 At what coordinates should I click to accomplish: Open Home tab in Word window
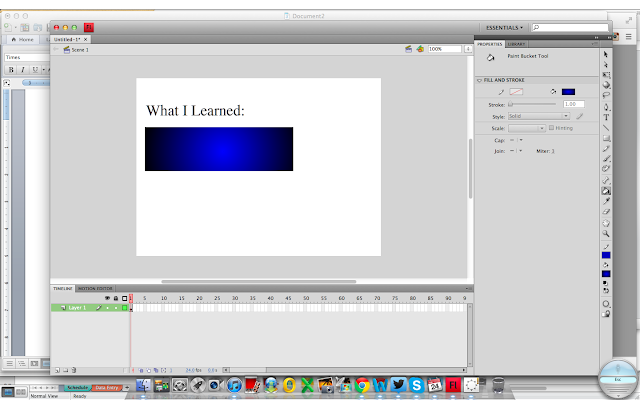[x=22, y=40]
